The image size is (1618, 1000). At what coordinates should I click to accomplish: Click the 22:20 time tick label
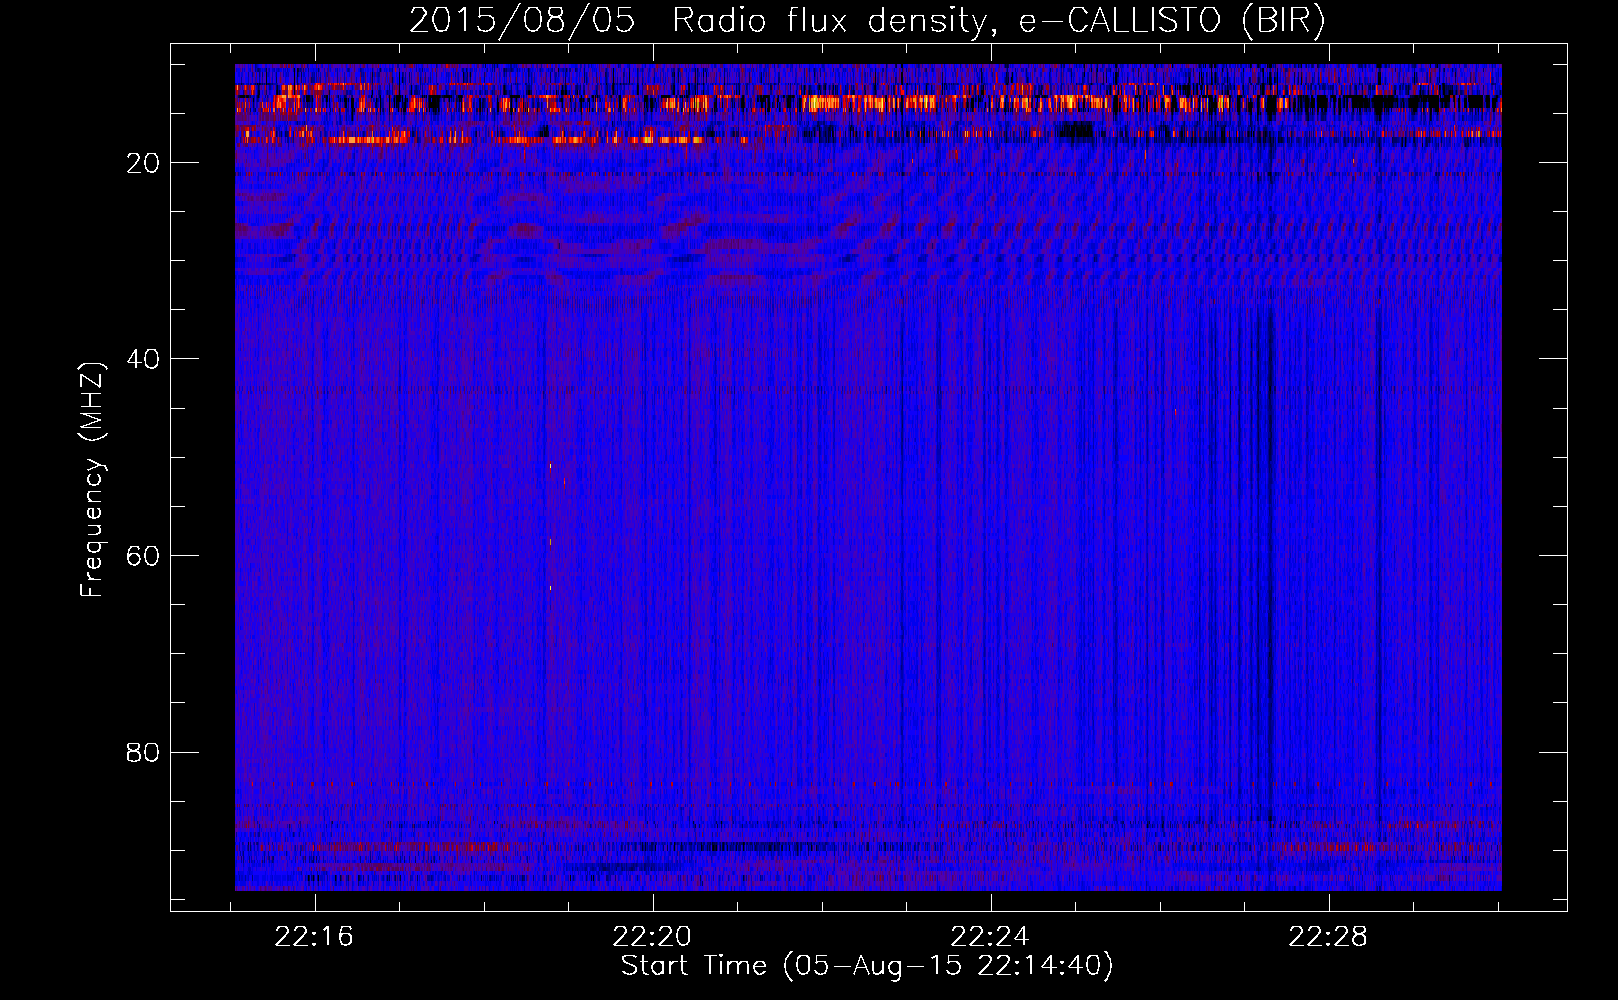(653, 937)
